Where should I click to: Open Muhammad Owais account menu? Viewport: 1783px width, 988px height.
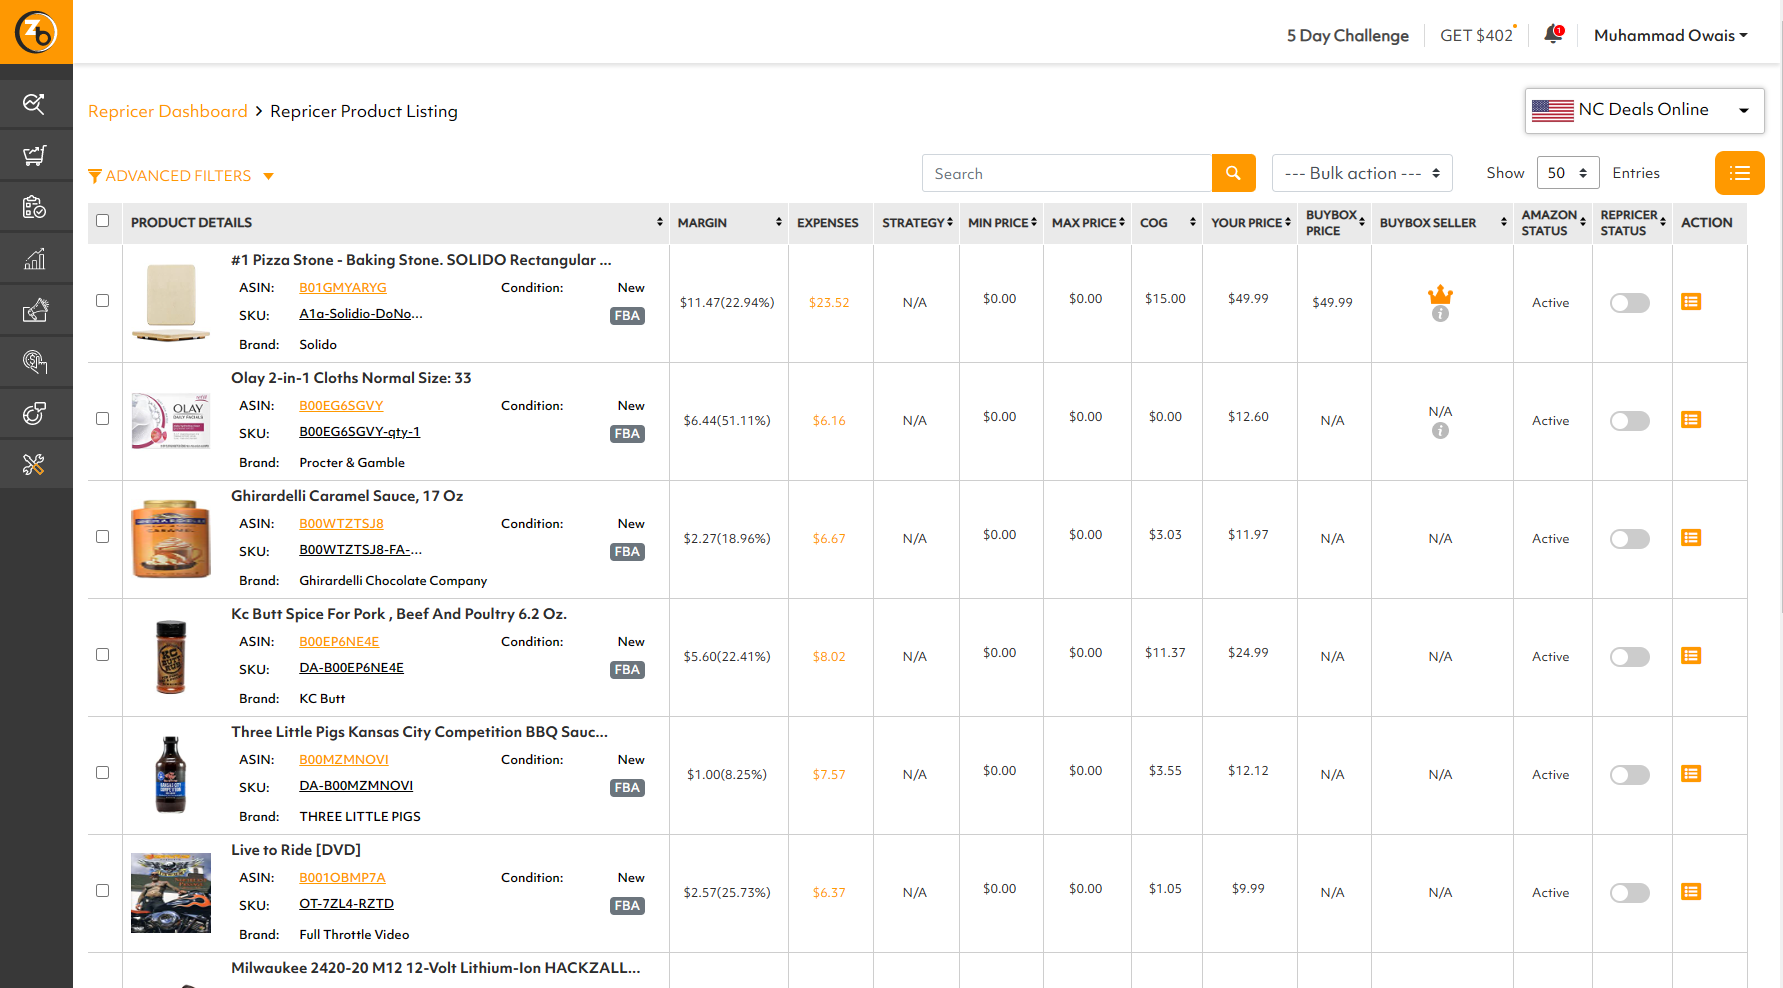(x=1671, y=35)
